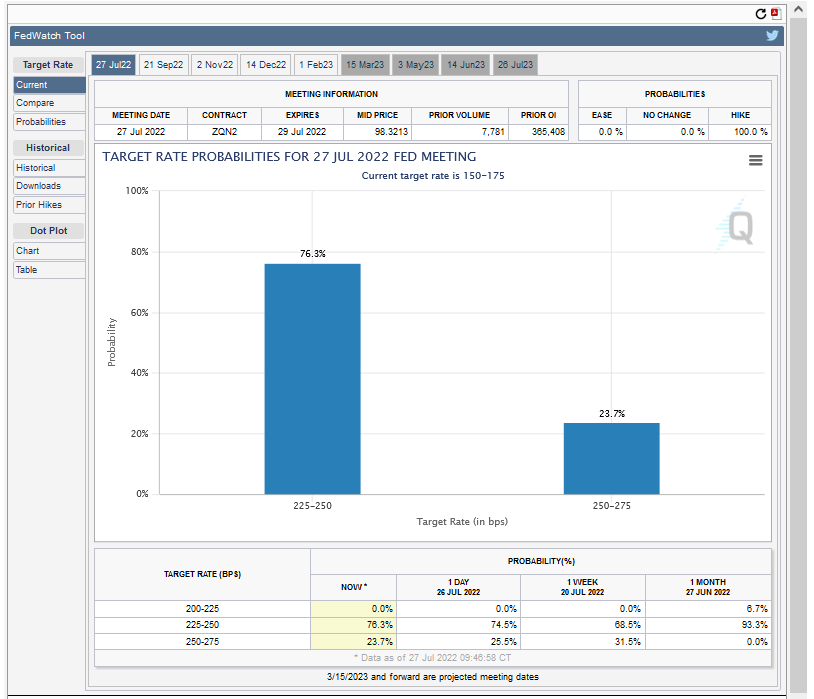Screen dimensions: 814x699
Task: Click the 250-275 target rate table row label
Action: tap(202, 642)
